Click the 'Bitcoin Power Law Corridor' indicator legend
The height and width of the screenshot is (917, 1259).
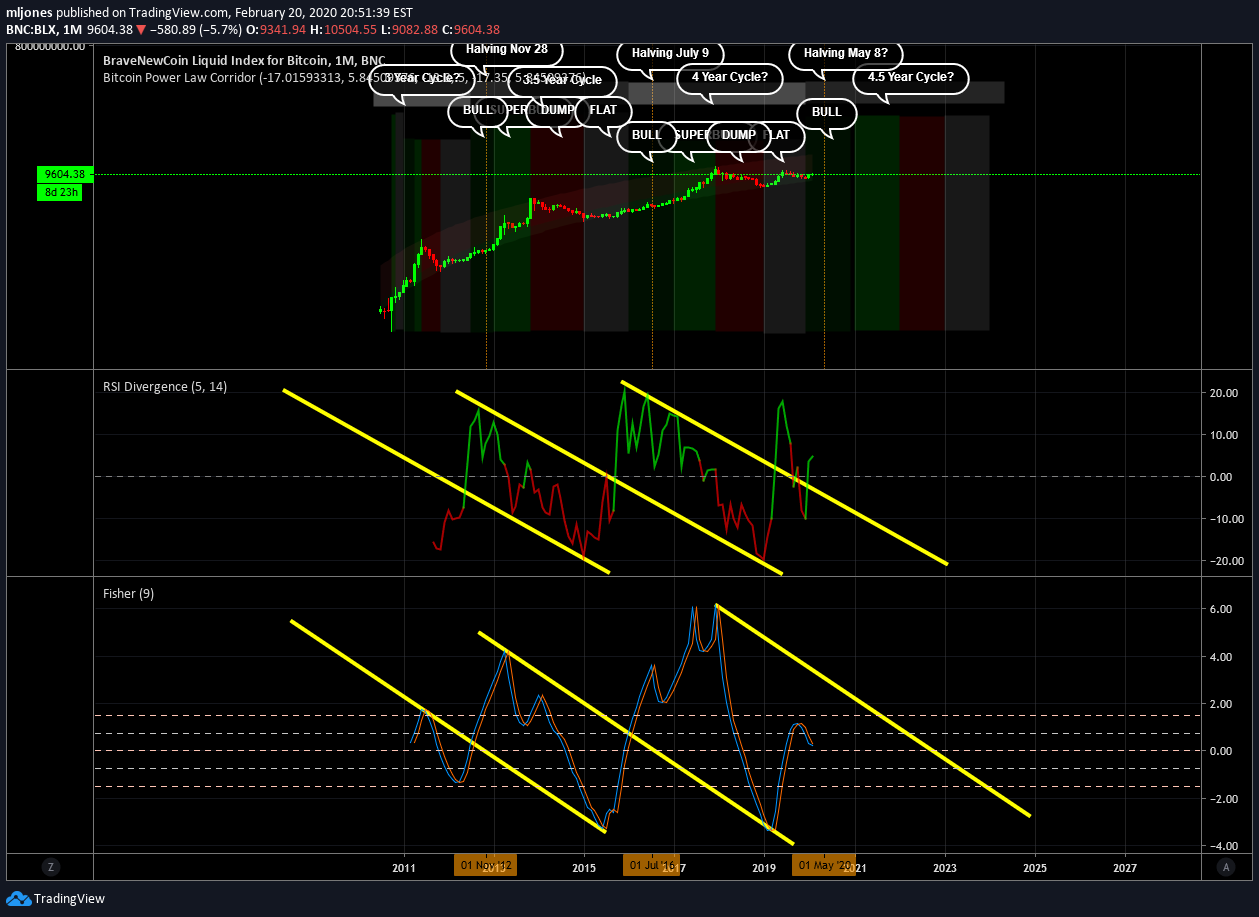click(x=344, y=77)
